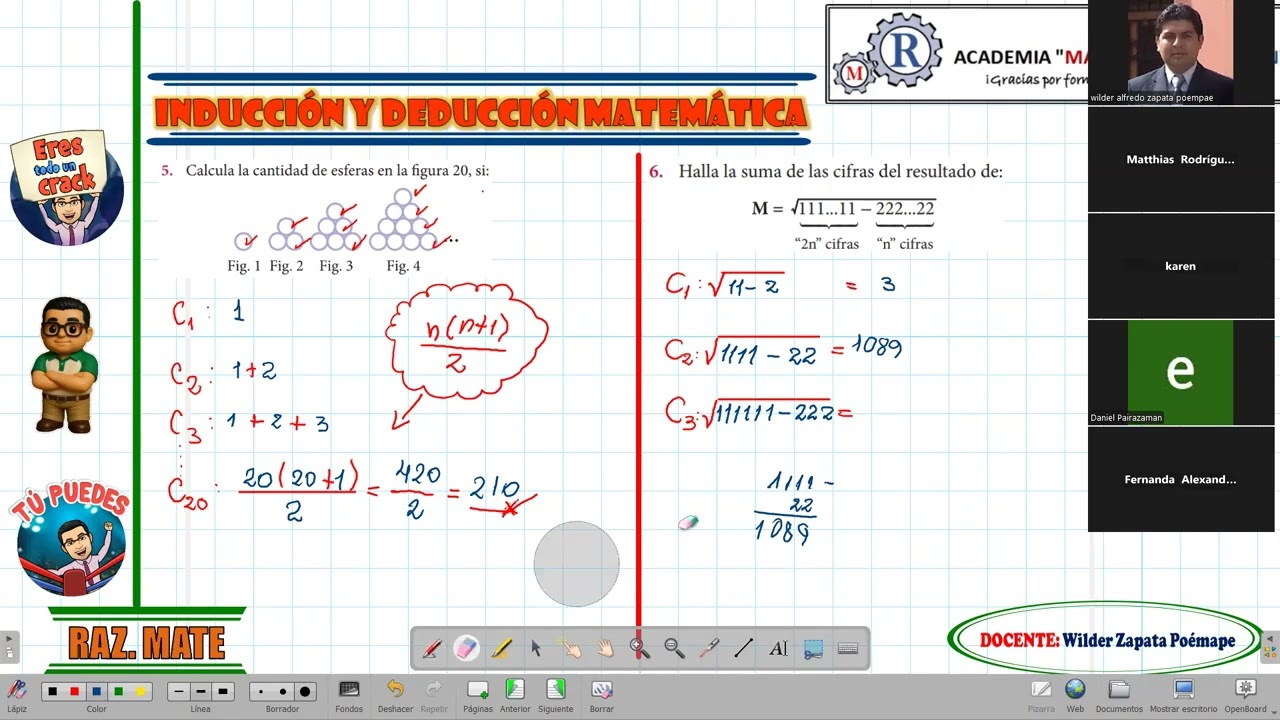Select karen participant tile
This screenshot has height=720, width=1280.
click(1181, 266)
